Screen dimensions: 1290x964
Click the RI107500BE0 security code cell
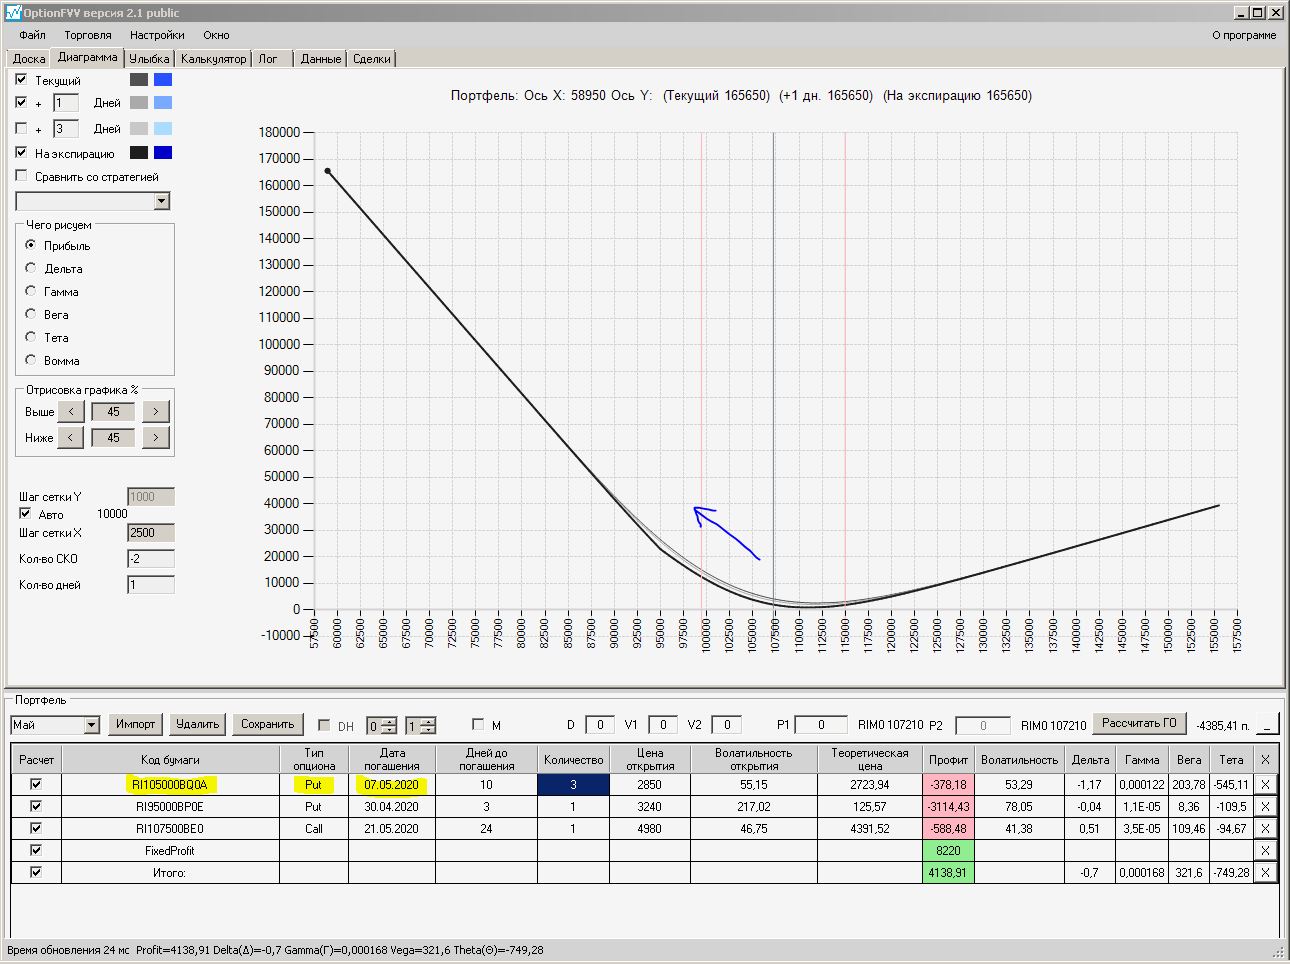[x=170, y=829]
